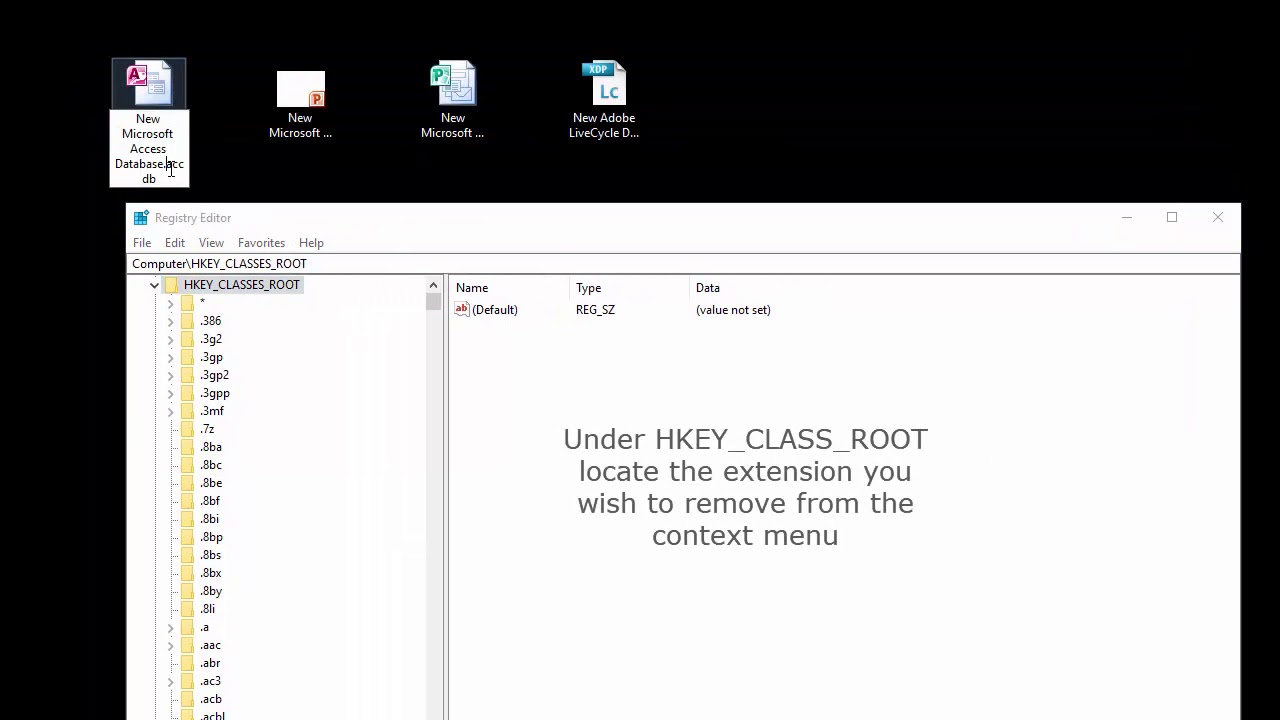Click the REG_SZ type cell
The image size is (1280, 720).
595,310
